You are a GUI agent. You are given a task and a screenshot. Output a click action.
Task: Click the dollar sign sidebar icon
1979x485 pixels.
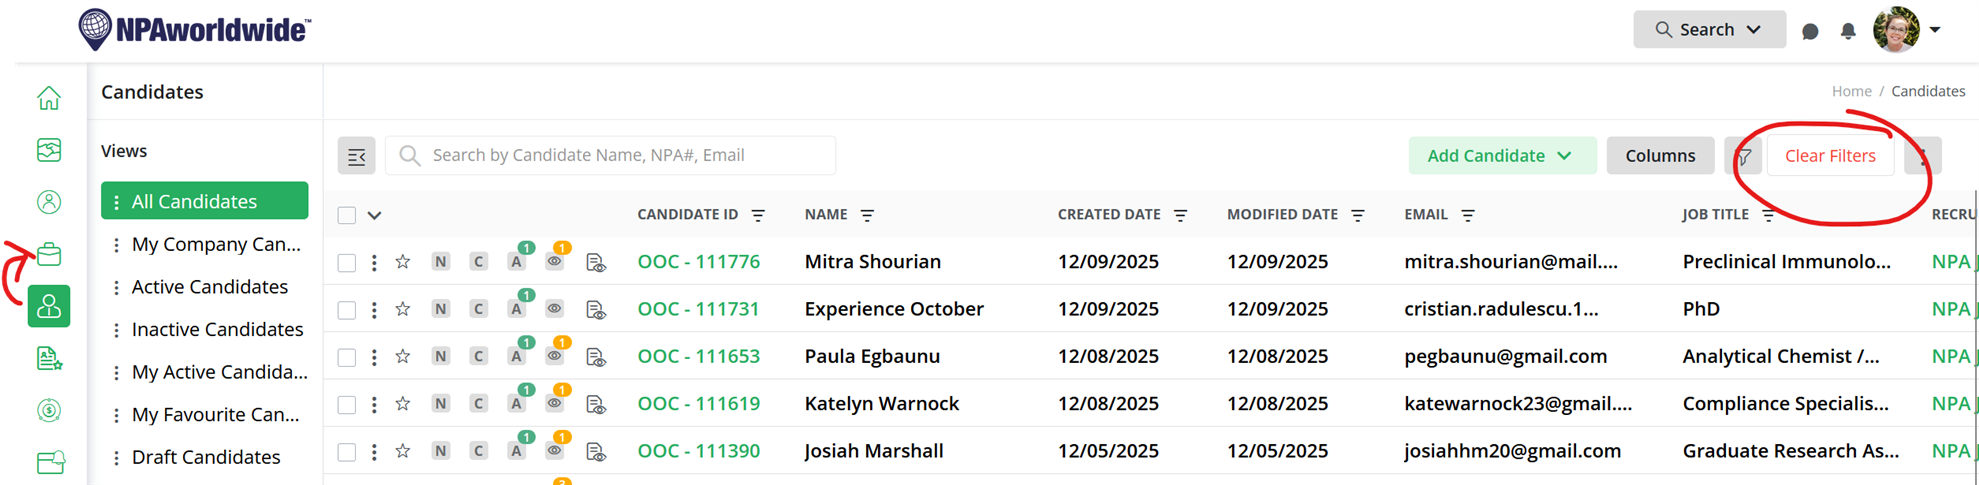[x=49, y=410]
